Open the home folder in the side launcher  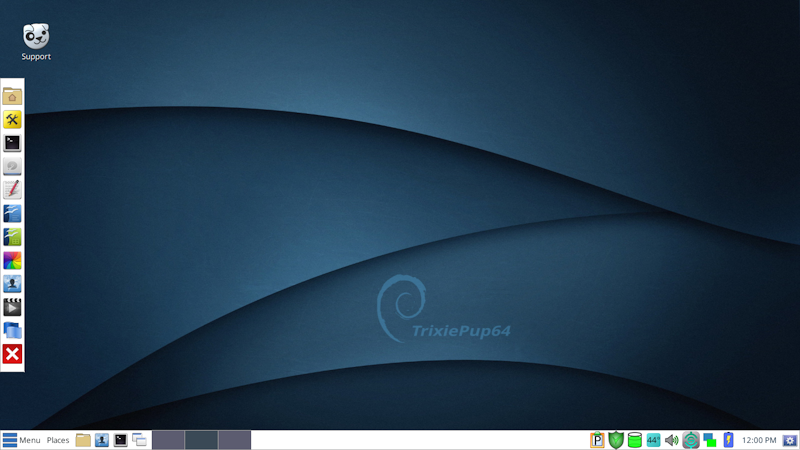coord(13,96)
